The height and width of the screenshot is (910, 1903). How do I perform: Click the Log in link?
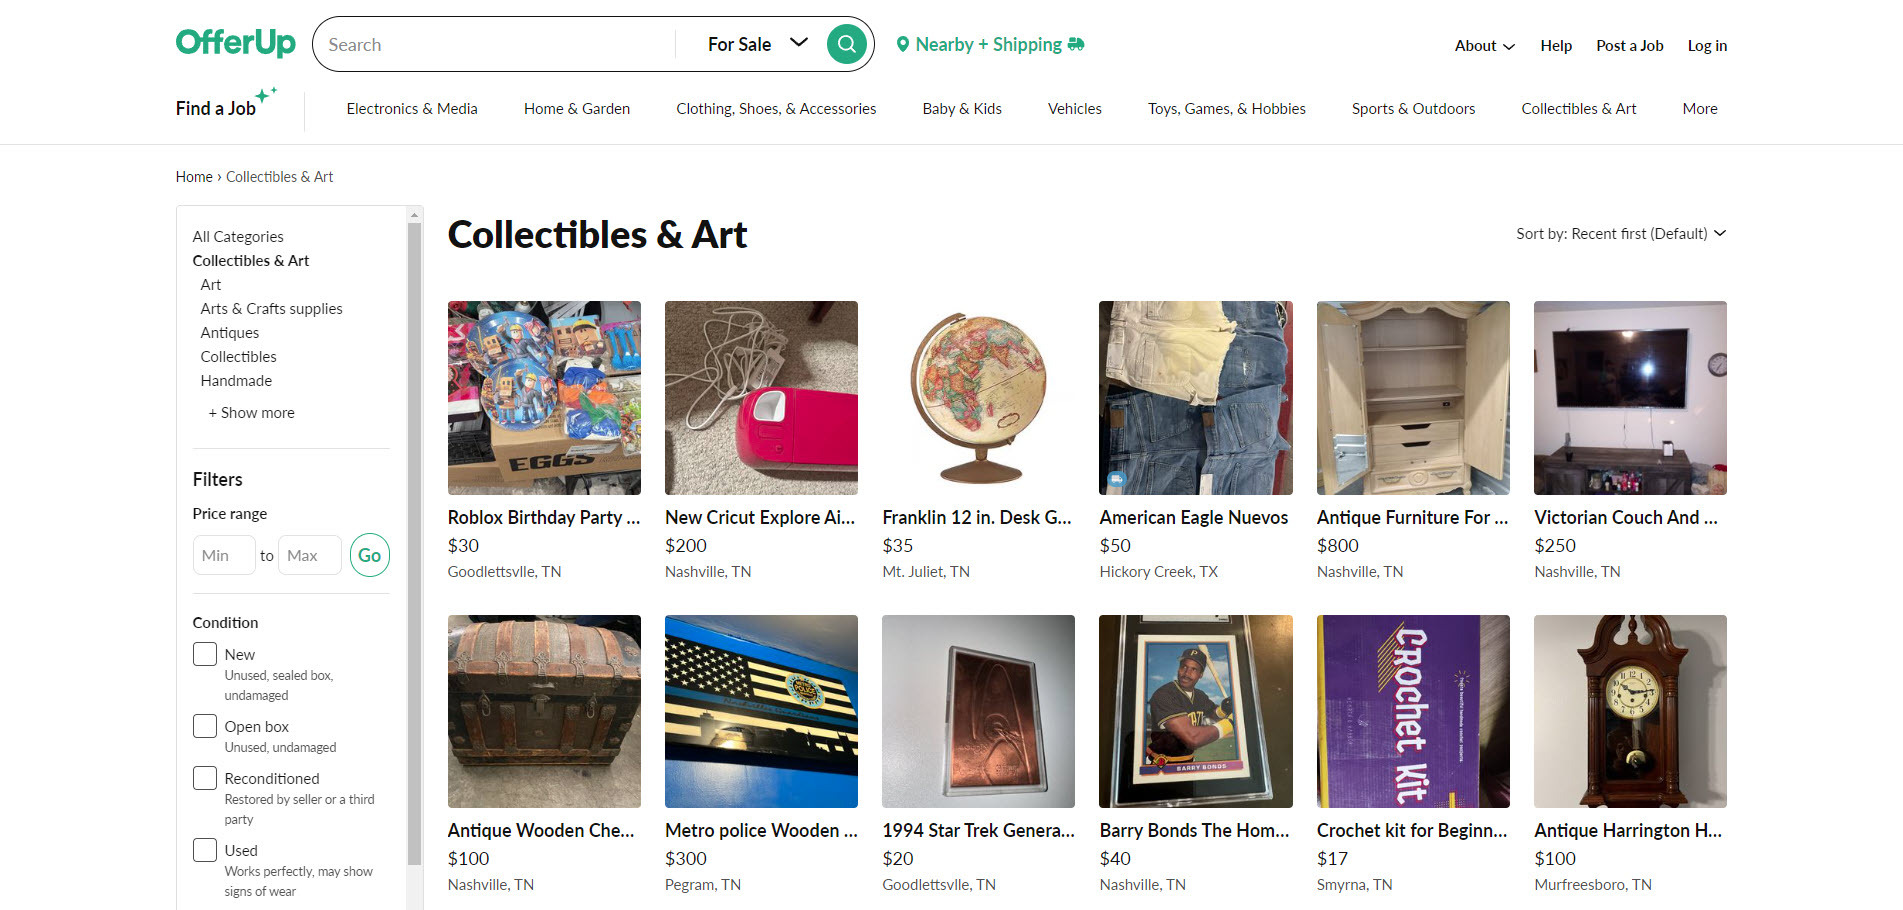coord(1707,45)
